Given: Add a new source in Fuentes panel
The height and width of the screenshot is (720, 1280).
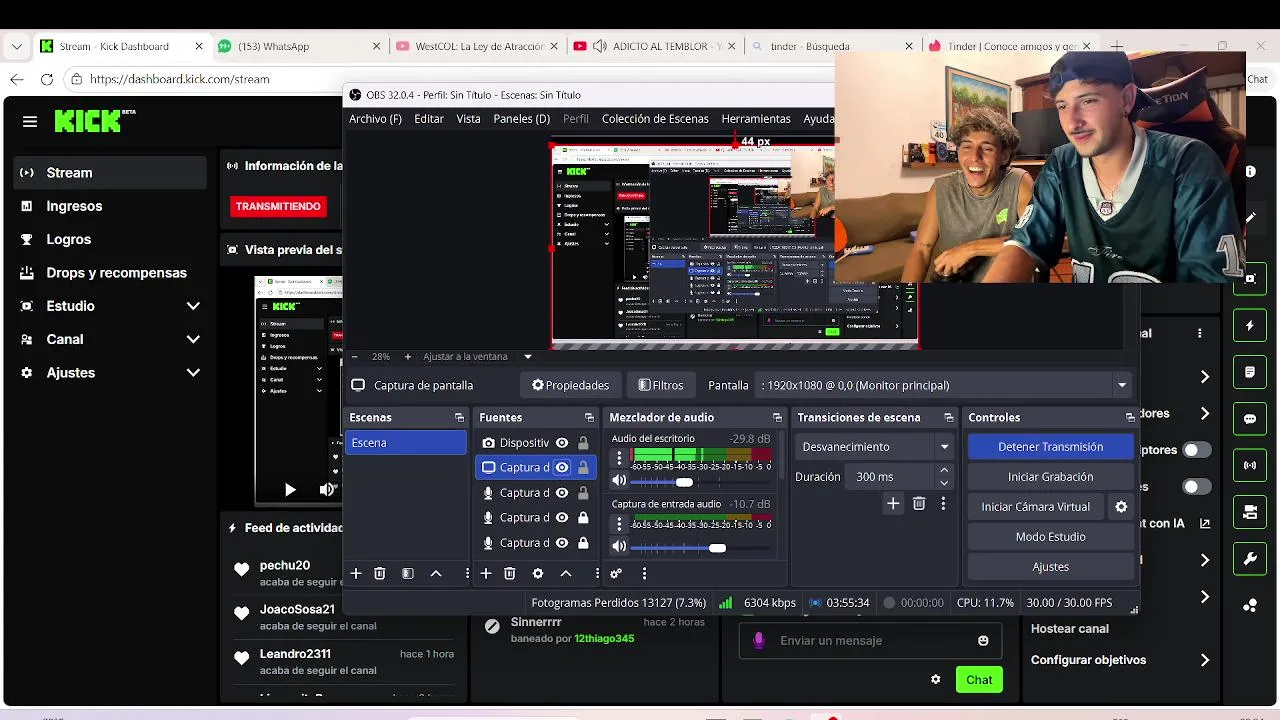Looking at the screenshot, I should point(485,573).
